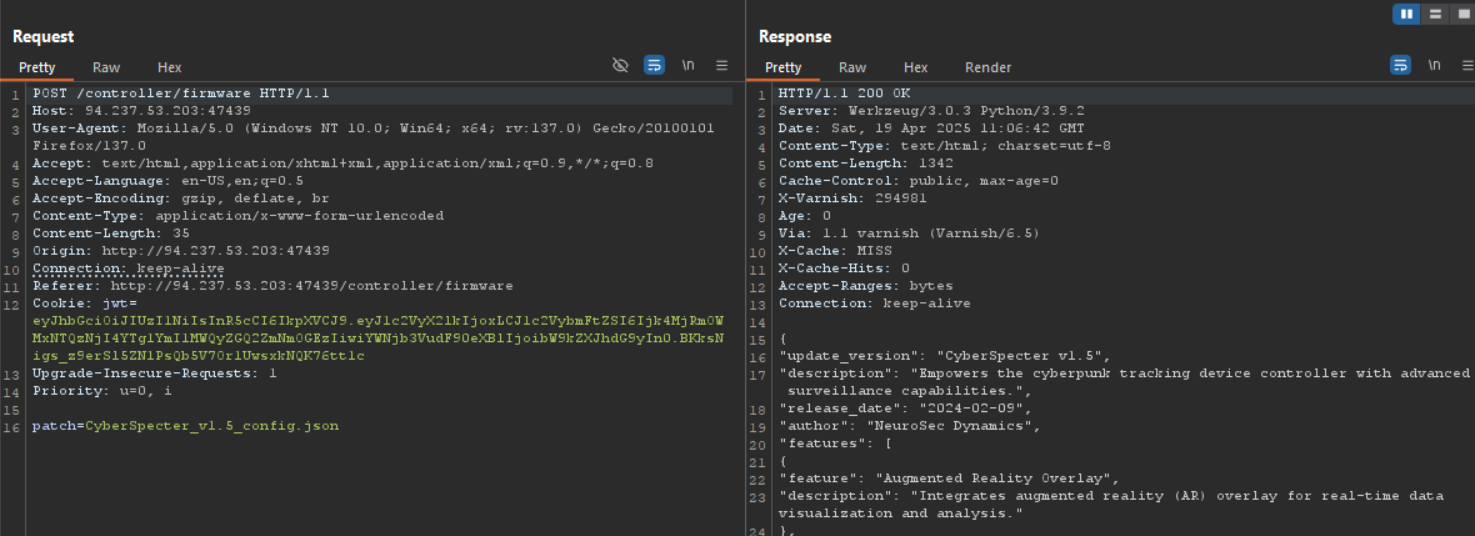Select side-by-side split layout icon
1475x536 pixels.
(x=1406, y=14)
